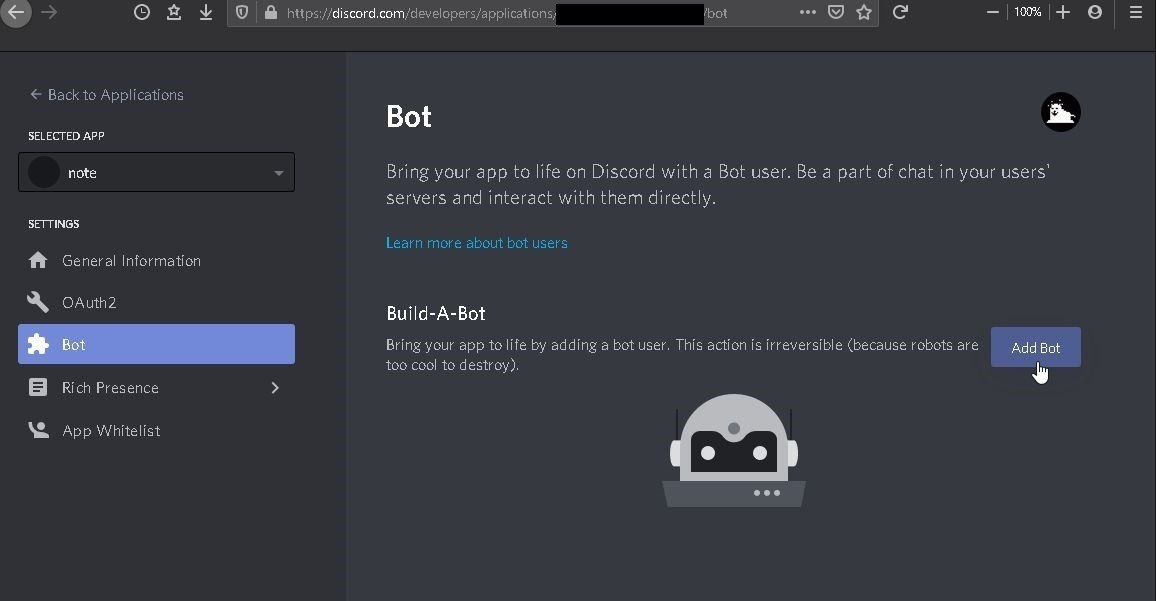Go Back to Applications

point(106,95)
